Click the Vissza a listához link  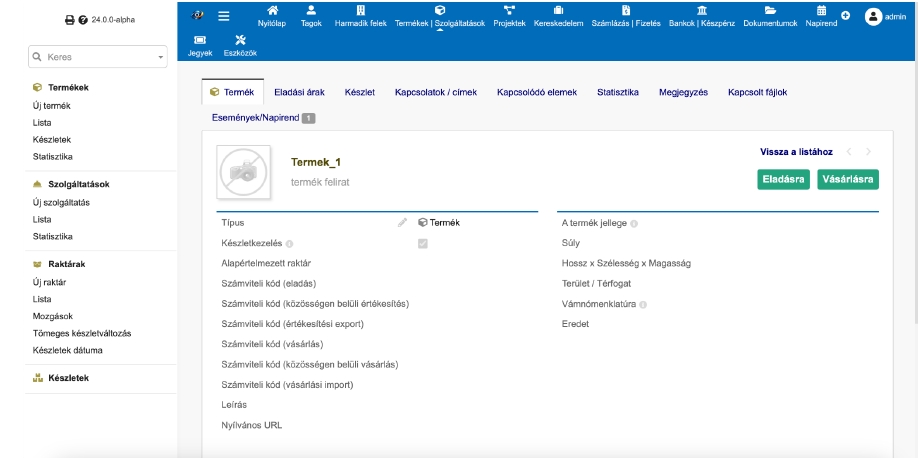point(797,152)
